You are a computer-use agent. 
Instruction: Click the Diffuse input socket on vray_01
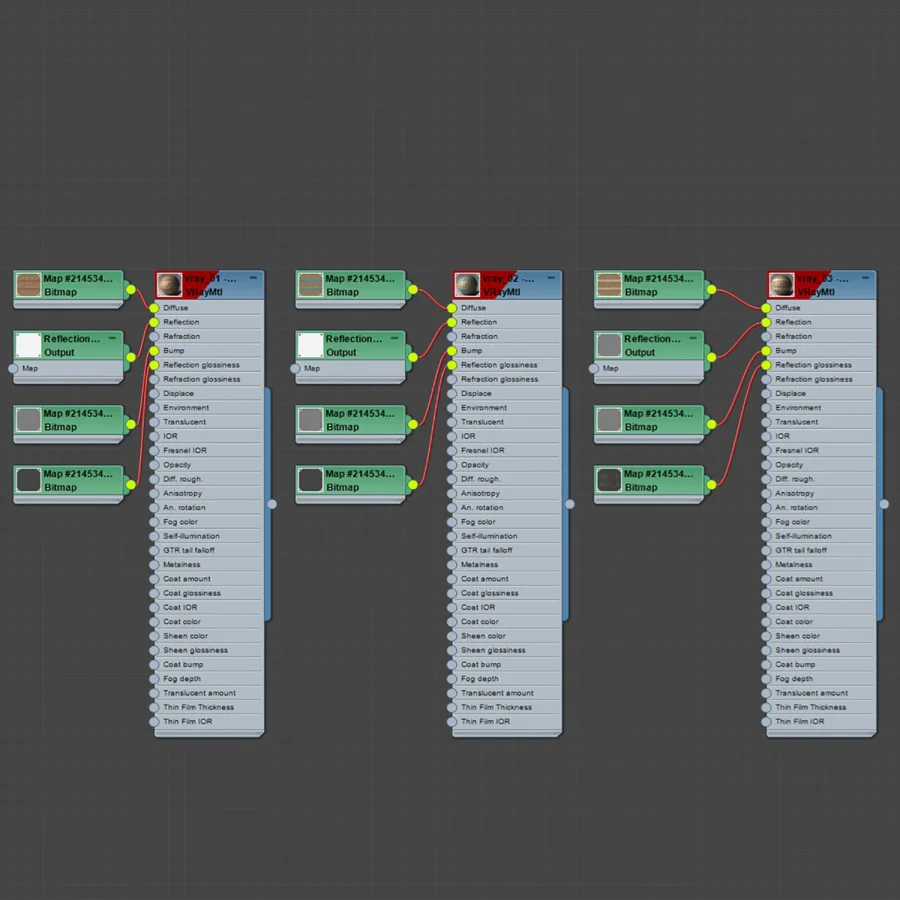[x=154, y=308]
